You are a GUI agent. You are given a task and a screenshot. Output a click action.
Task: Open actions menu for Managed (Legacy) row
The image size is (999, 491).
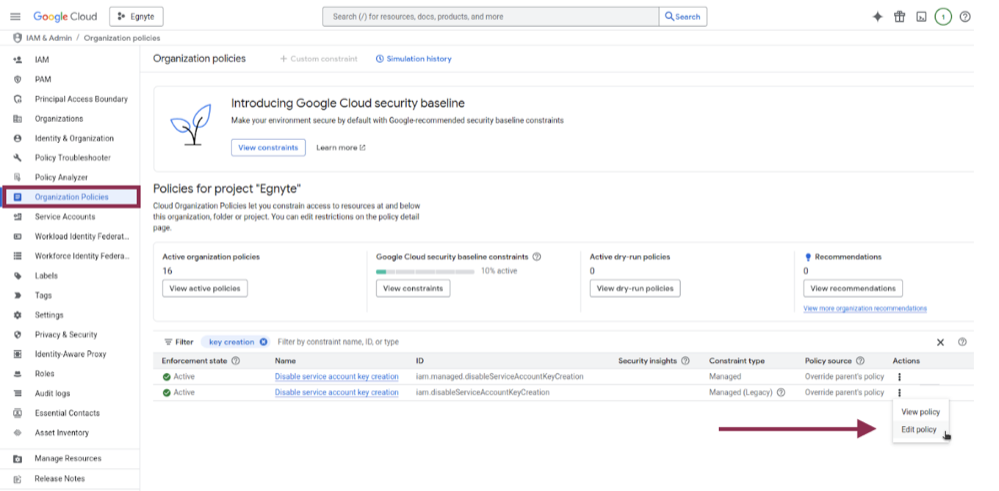click(x=899, y=392)
